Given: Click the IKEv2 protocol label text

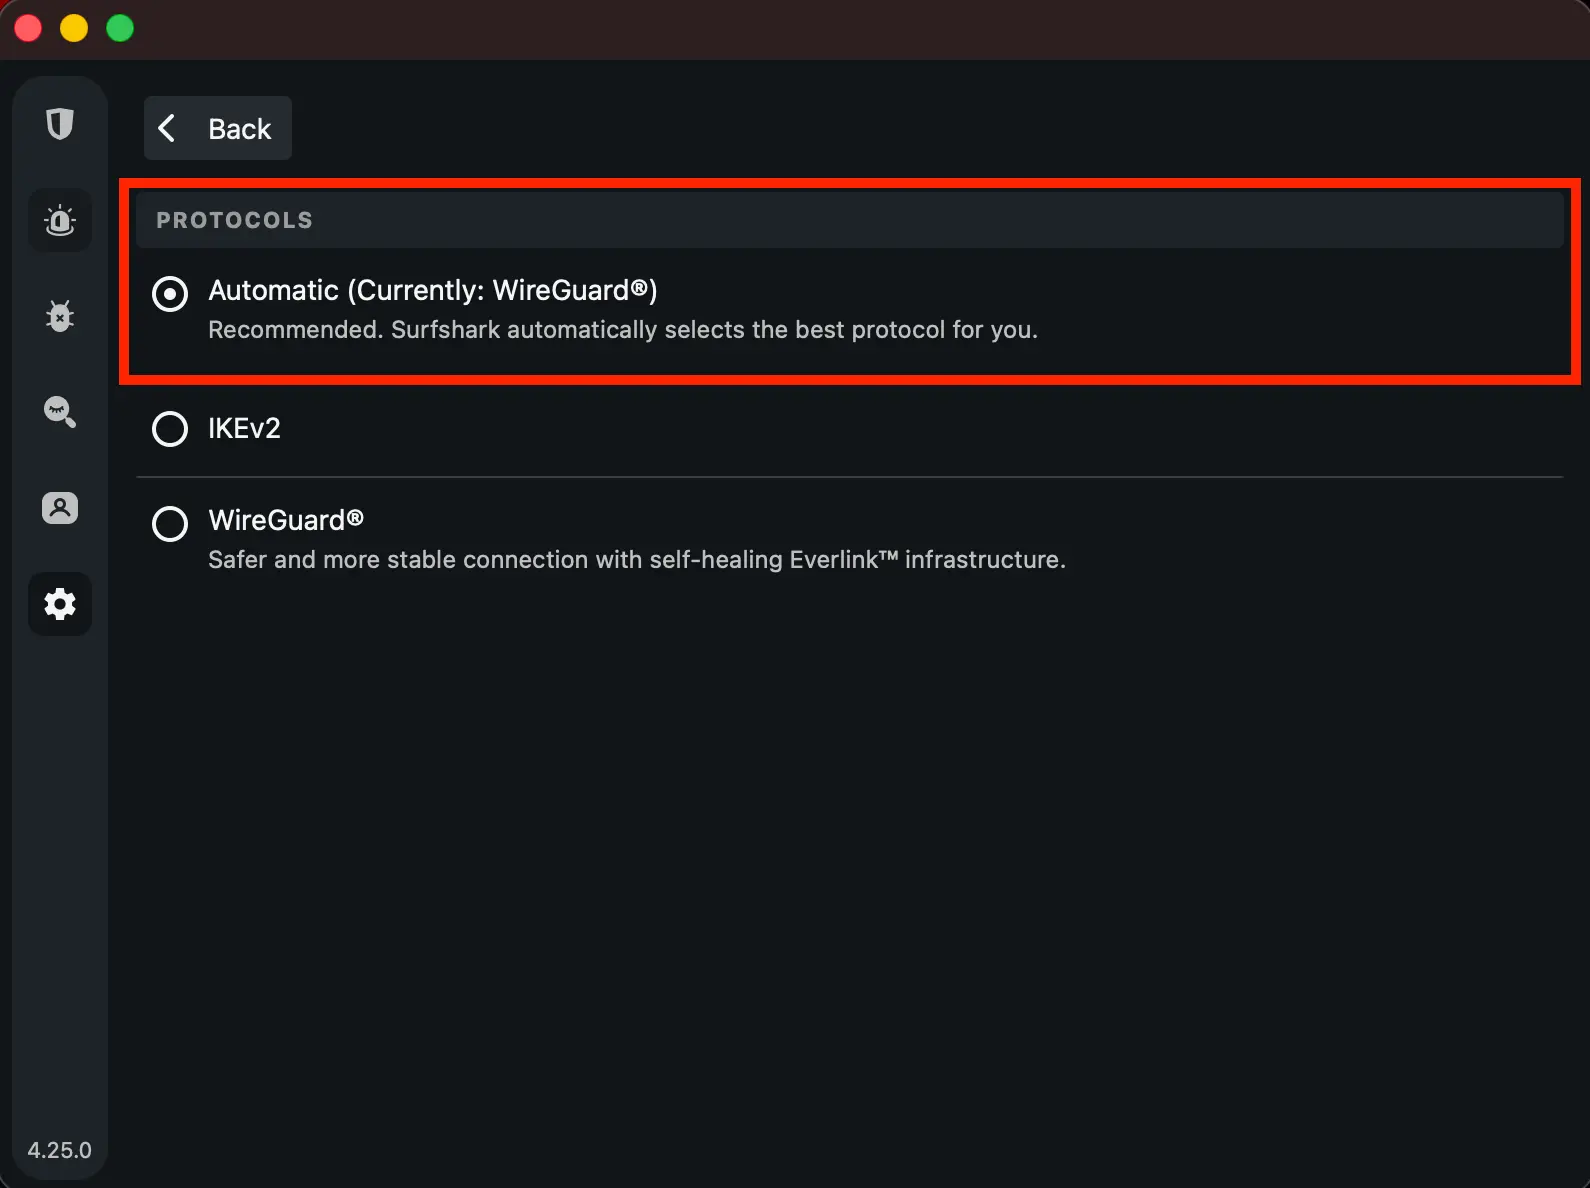Looking at the screenshot, I should [x=244, y=429].
